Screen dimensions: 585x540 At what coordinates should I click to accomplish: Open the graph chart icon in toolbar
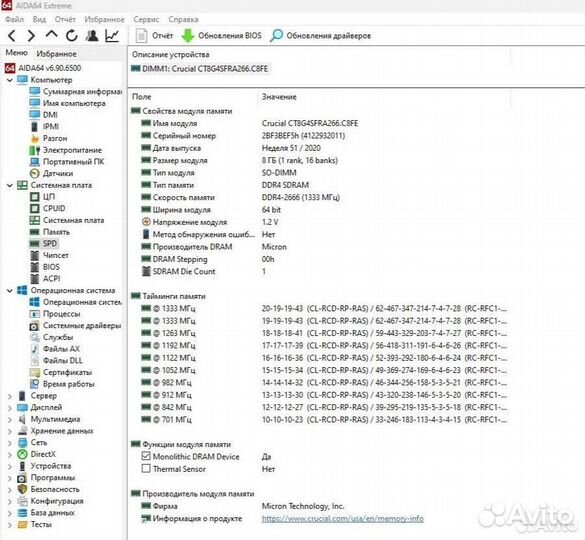[x=112, y=36]
